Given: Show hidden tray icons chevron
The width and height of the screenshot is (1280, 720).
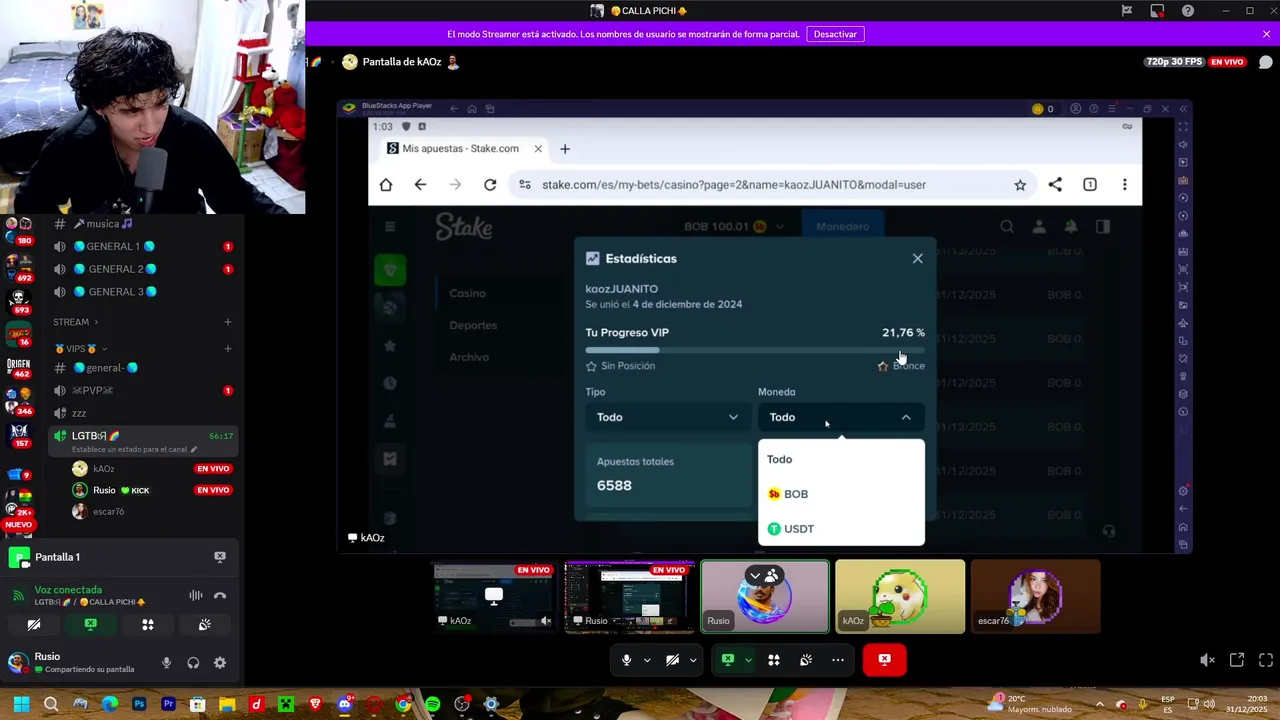Looking at the screenshot, I should pos(1098,704).
